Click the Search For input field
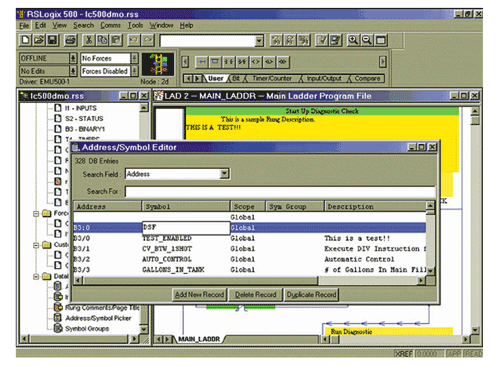500x366 pixels. [x=280, y=192]
